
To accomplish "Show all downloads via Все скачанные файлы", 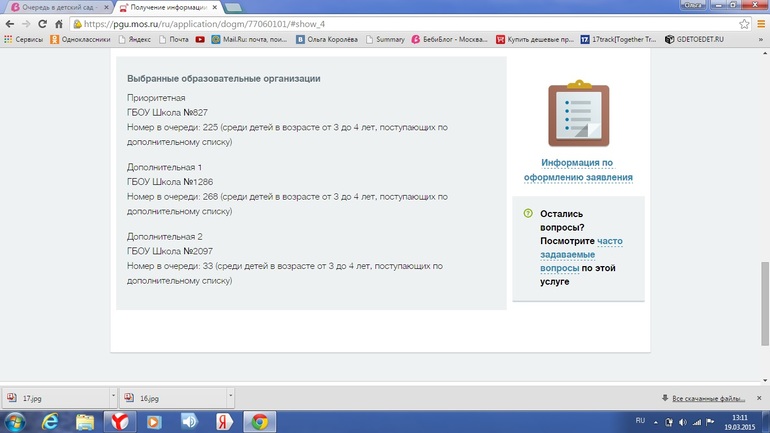I will click(x=708, y=398).
